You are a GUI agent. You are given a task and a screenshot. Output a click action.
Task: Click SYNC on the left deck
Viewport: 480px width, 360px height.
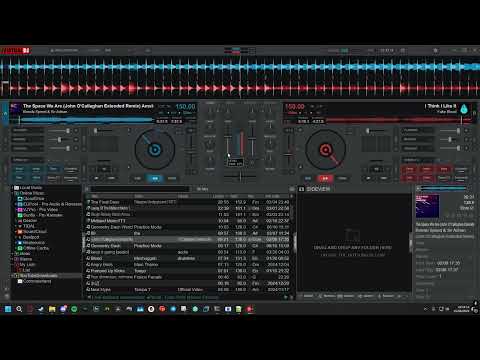pyautogui.click(x=172, y=178)
